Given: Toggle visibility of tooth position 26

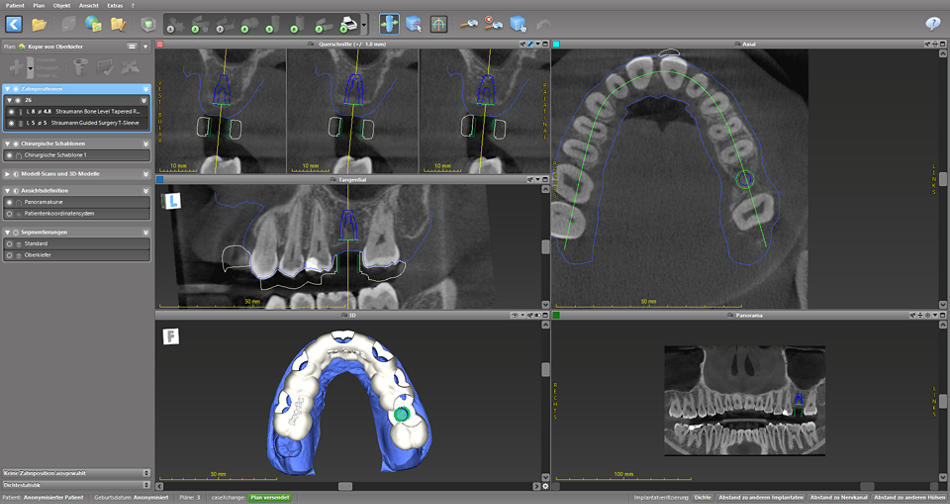Looking at the screenshot, I should [x=18, y=100].
